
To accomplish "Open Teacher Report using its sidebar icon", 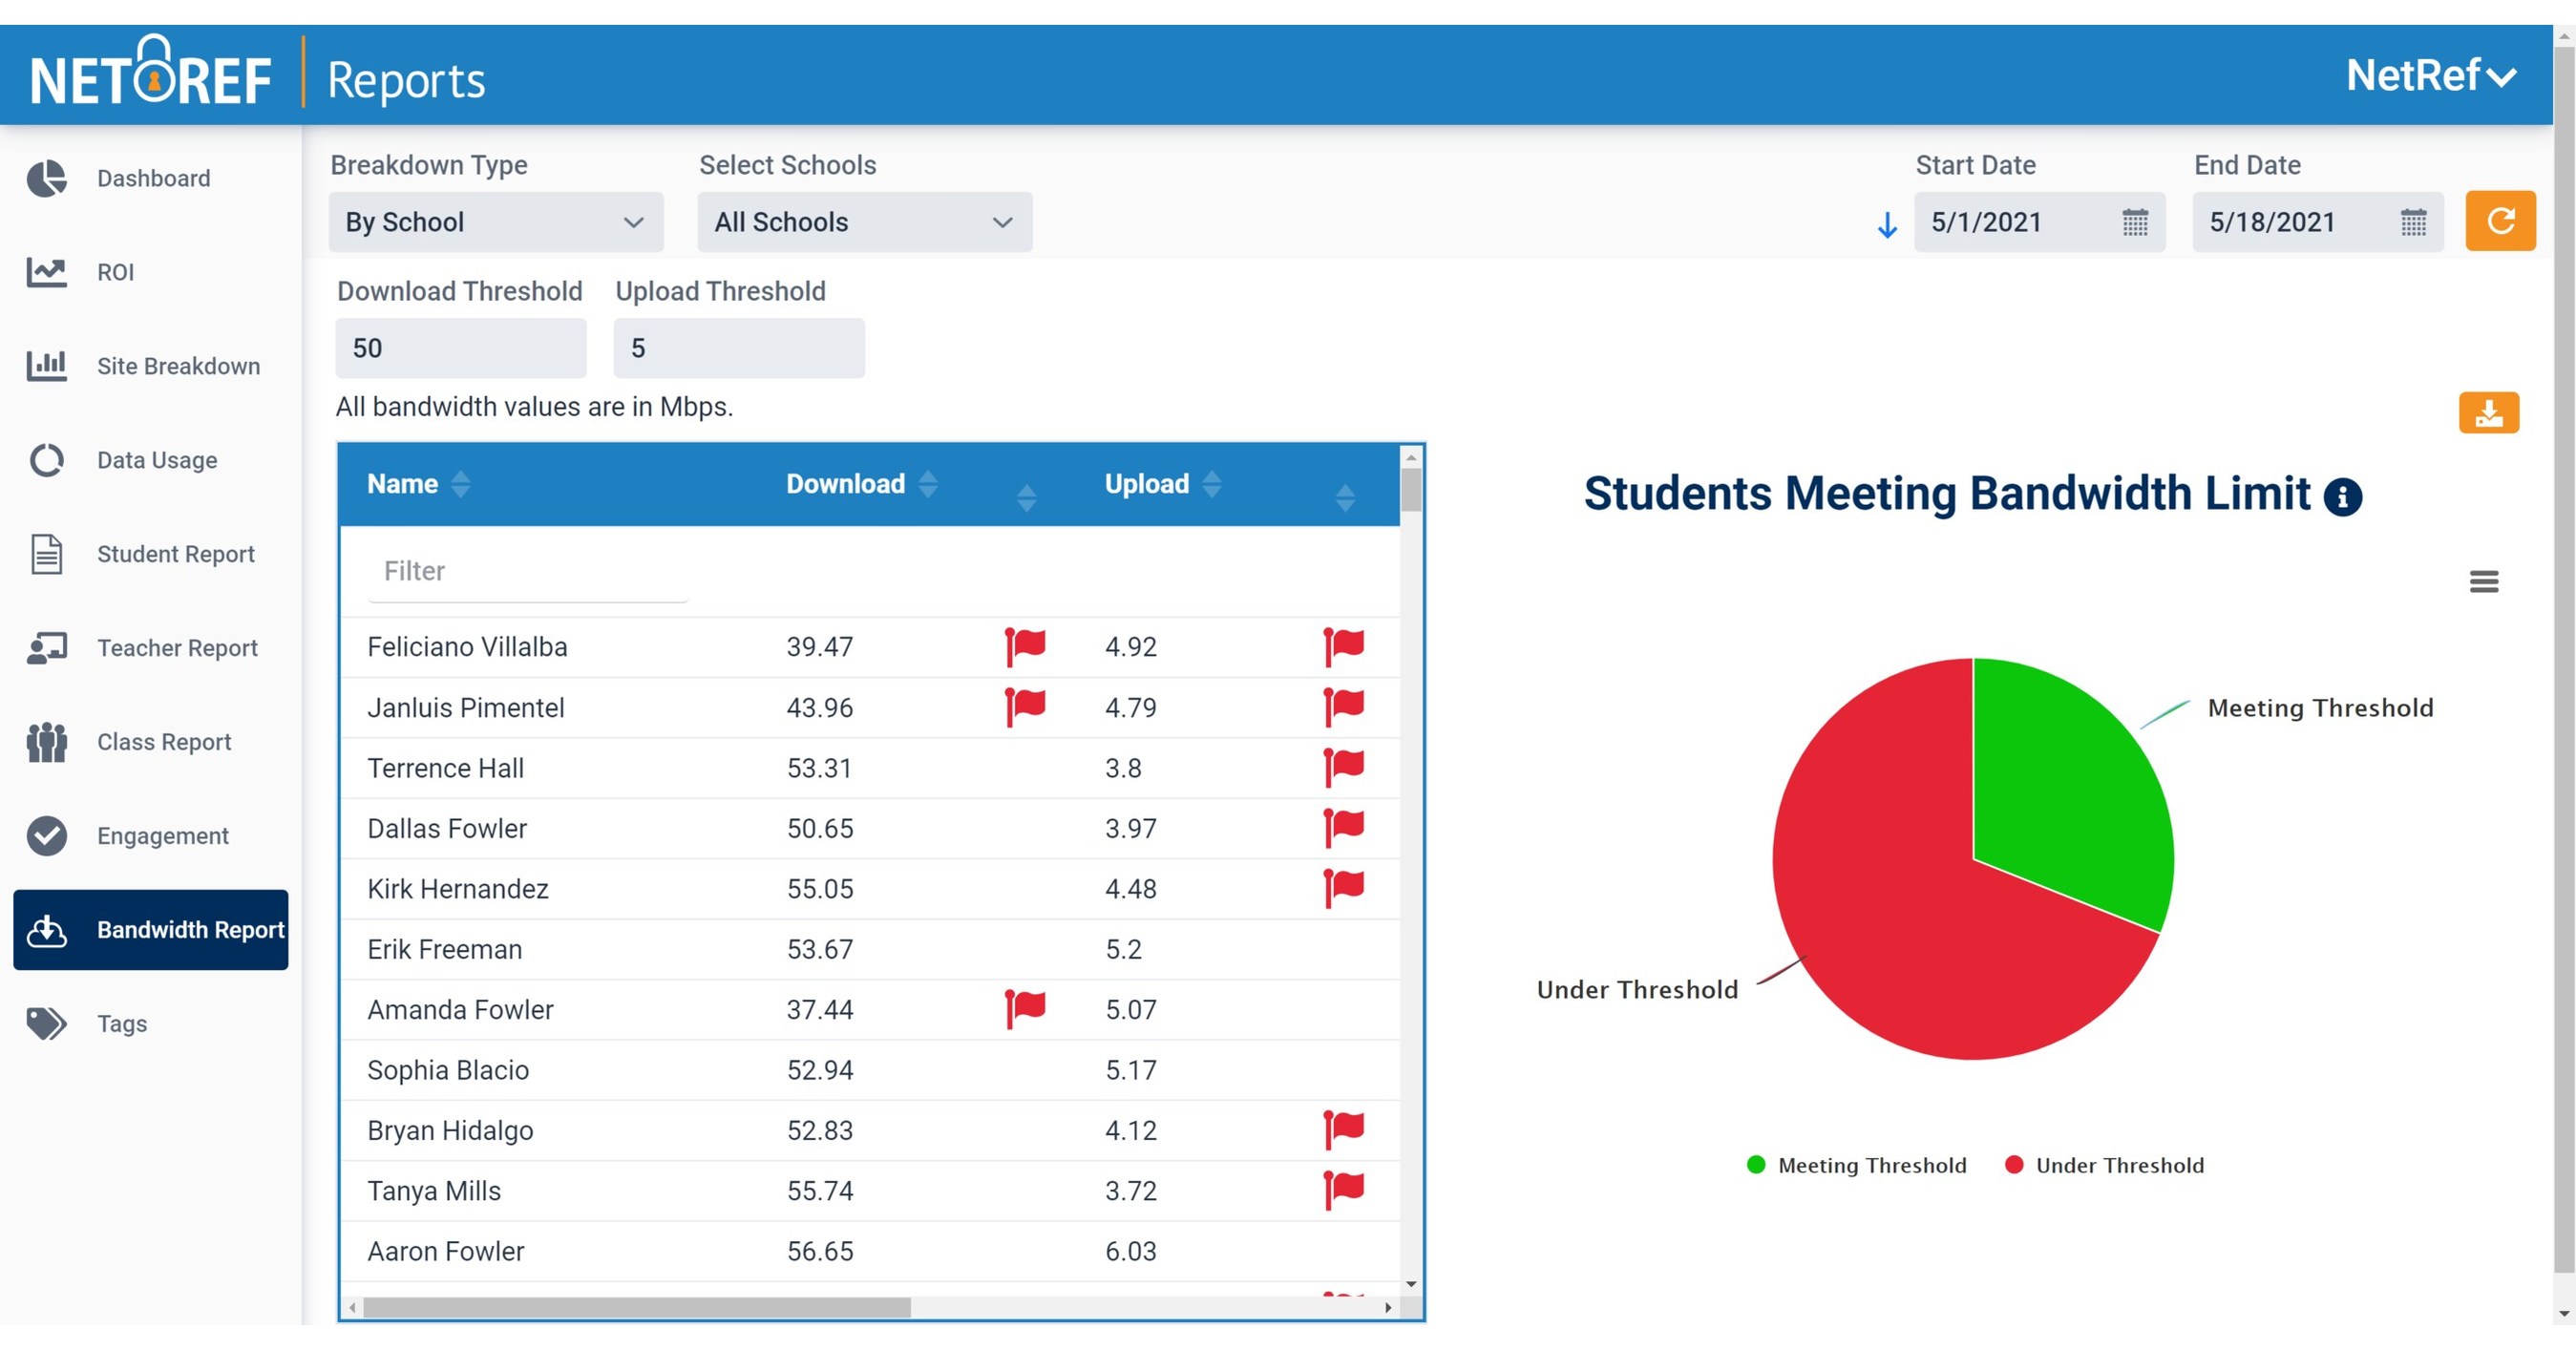I will pyautogui.click(x=46, y=647).
